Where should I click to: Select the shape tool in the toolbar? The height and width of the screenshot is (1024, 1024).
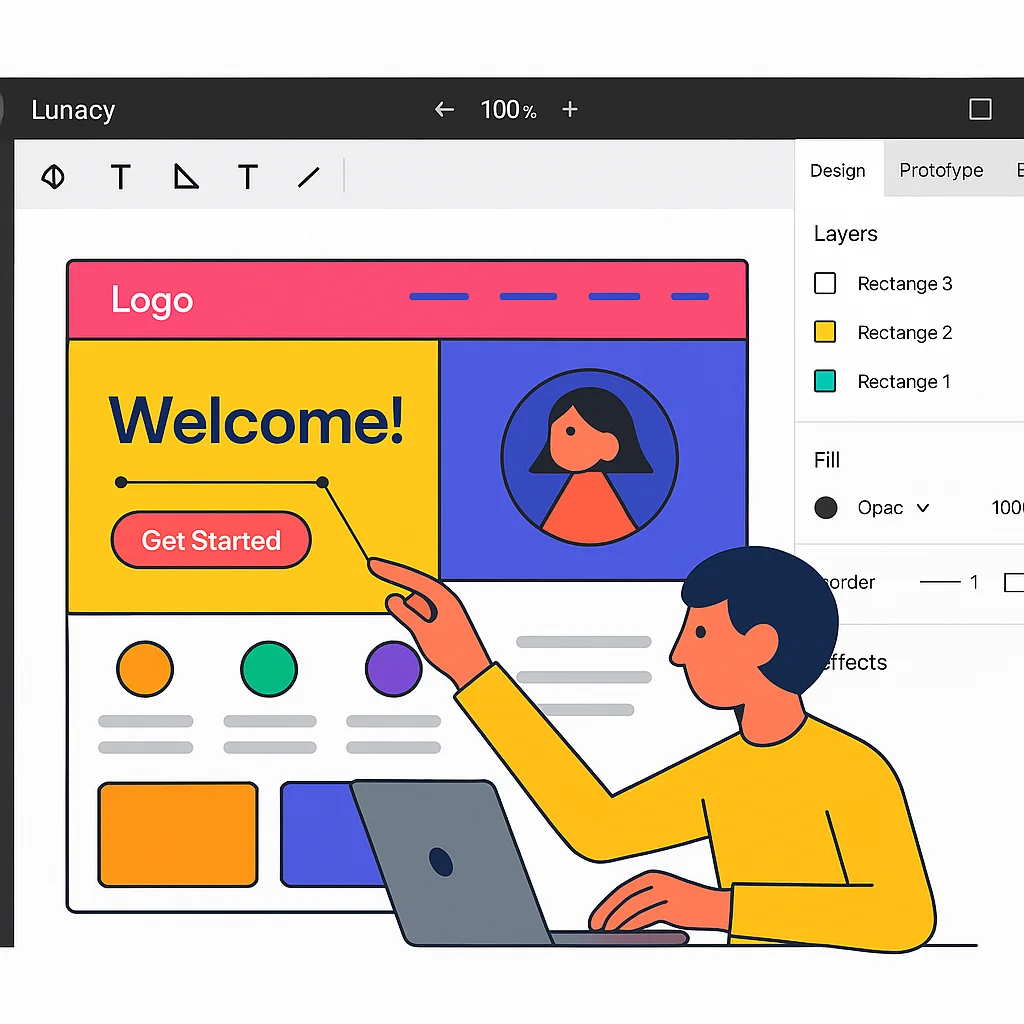(53, 177)
